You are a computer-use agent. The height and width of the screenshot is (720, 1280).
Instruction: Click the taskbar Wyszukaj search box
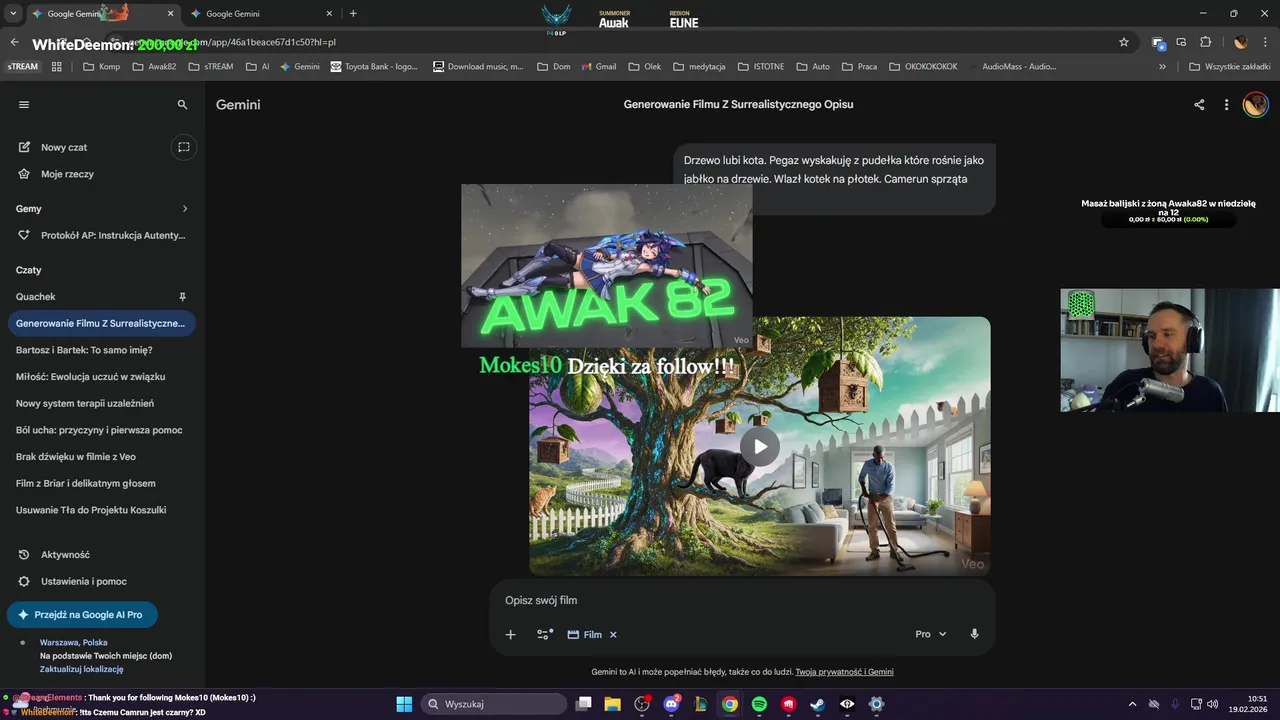(494, 704)
